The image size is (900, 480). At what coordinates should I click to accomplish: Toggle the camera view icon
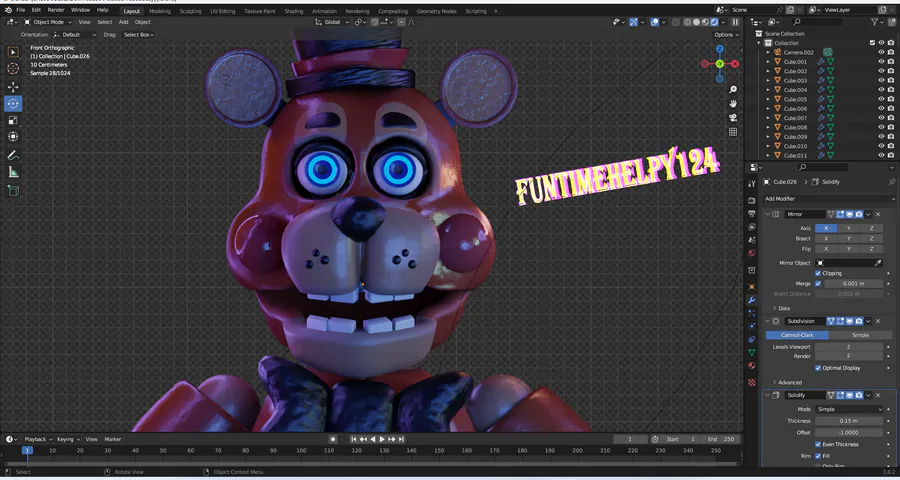point(733,118)
